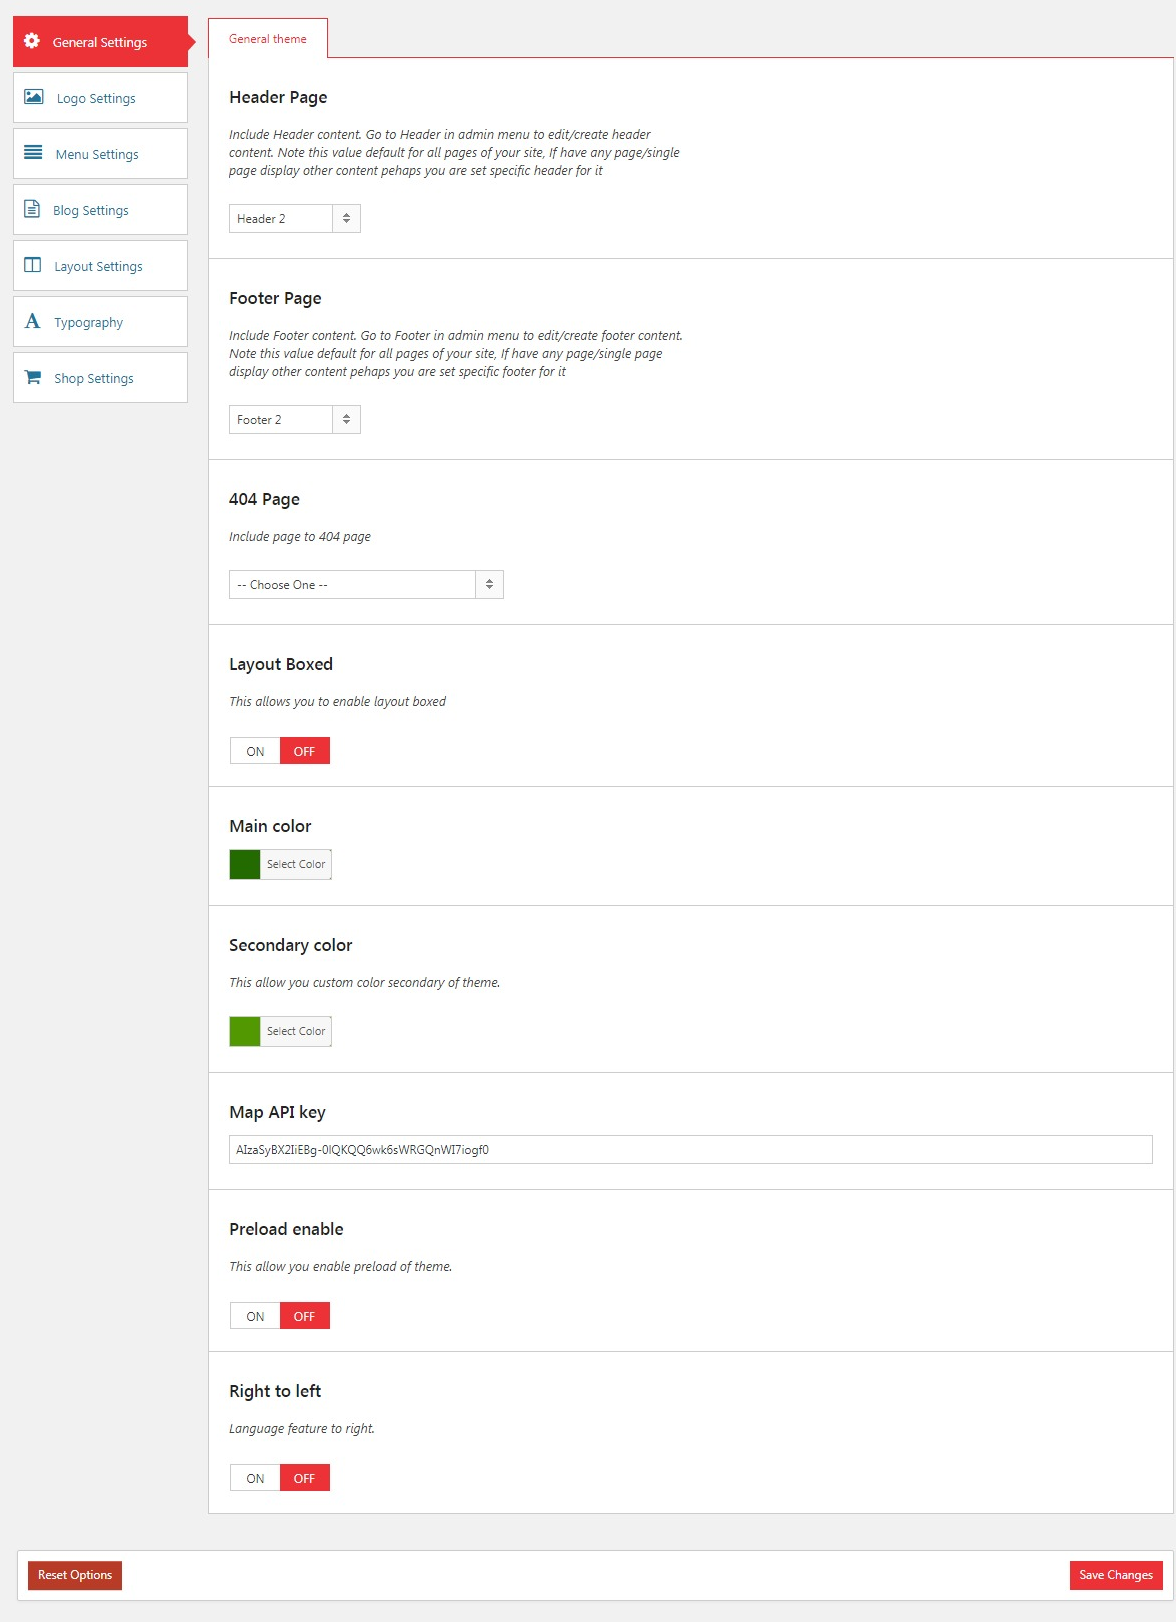The height and width of the screenshot is (1622, 1176).
Task: Click the image icon for Logo Settings
Action: pyautogui.click(x=33, y=97)
